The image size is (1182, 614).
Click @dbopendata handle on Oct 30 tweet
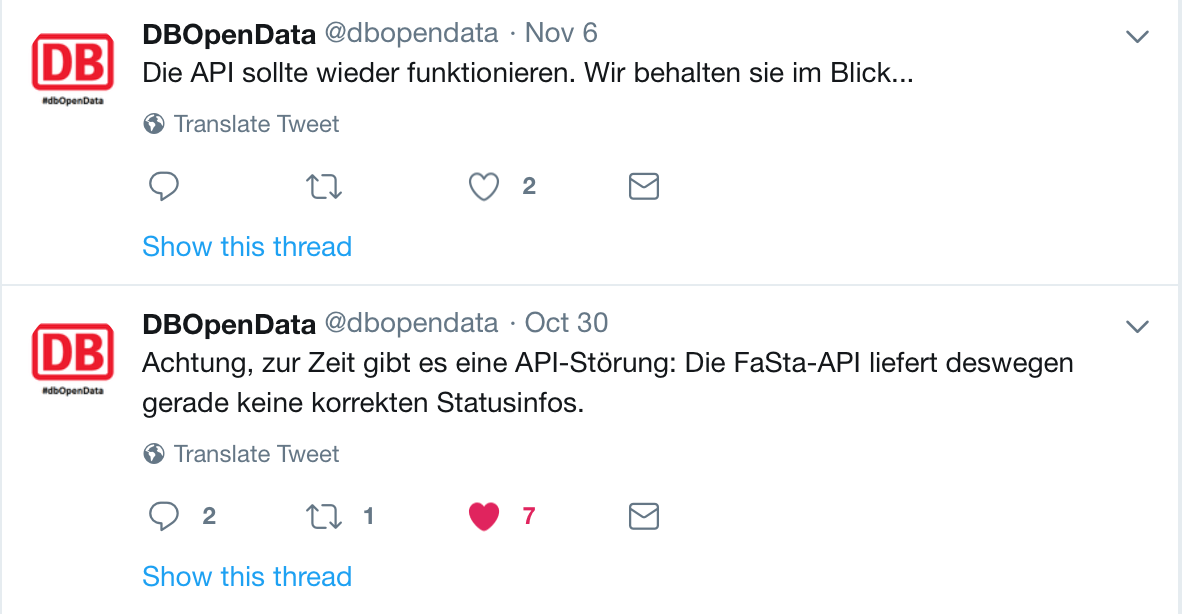tap(411, 323)
